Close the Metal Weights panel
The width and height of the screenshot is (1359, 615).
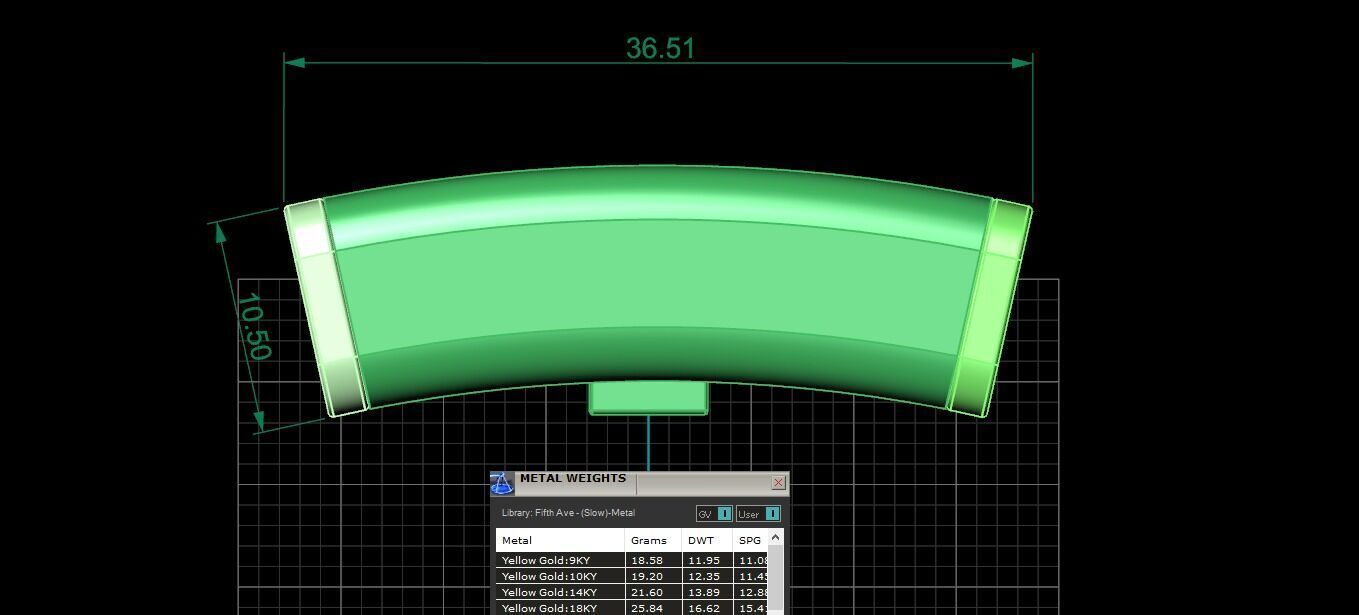click(778, 483)
